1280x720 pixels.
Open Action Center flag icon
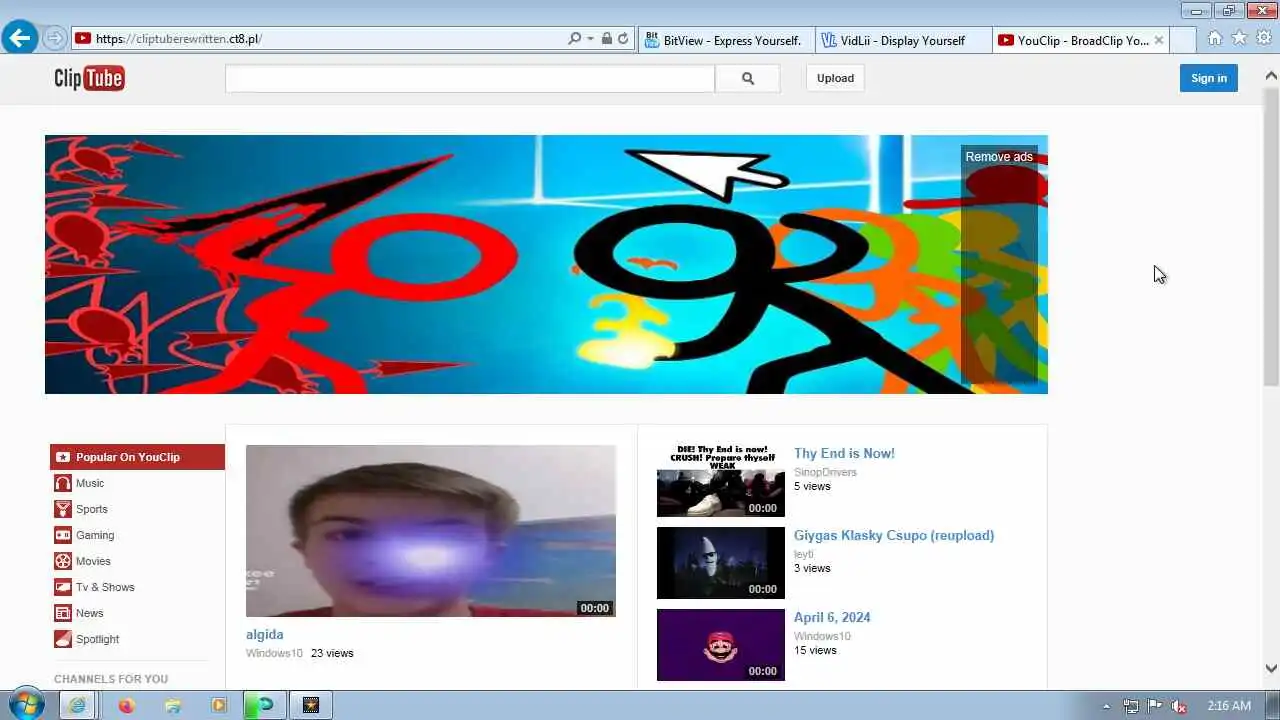click(1155, 706)
